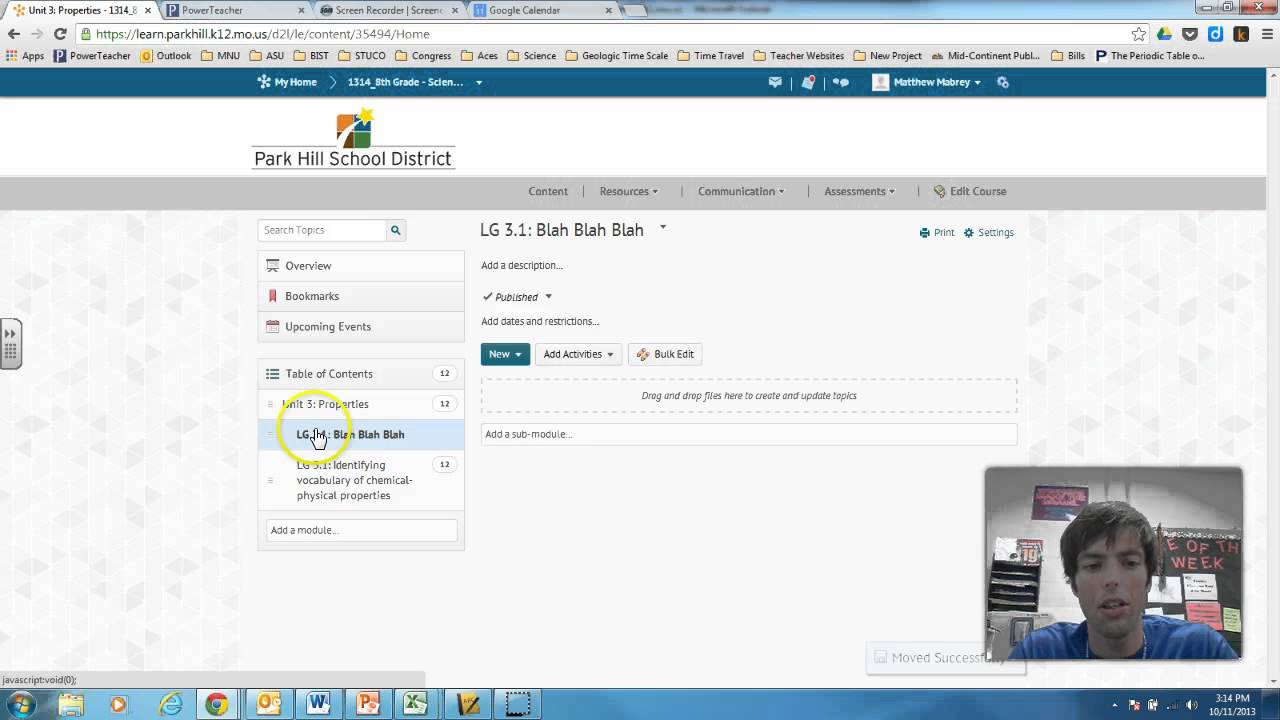Click the Bulk Edit button
This screenshot has width=1280, height=720.
coord(665,354)
